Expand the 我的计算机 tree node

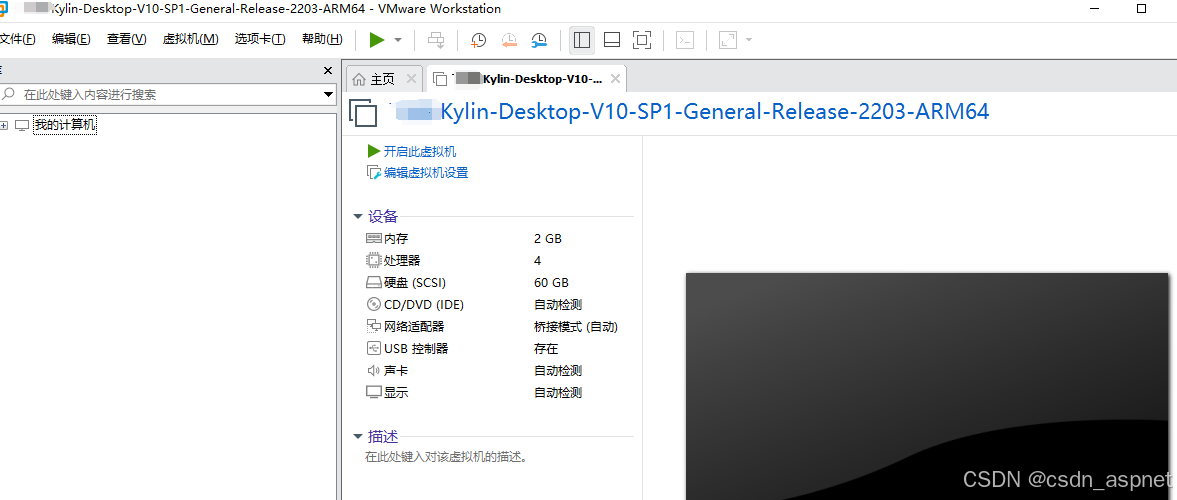pyautogui.click(x=4, y=125)
